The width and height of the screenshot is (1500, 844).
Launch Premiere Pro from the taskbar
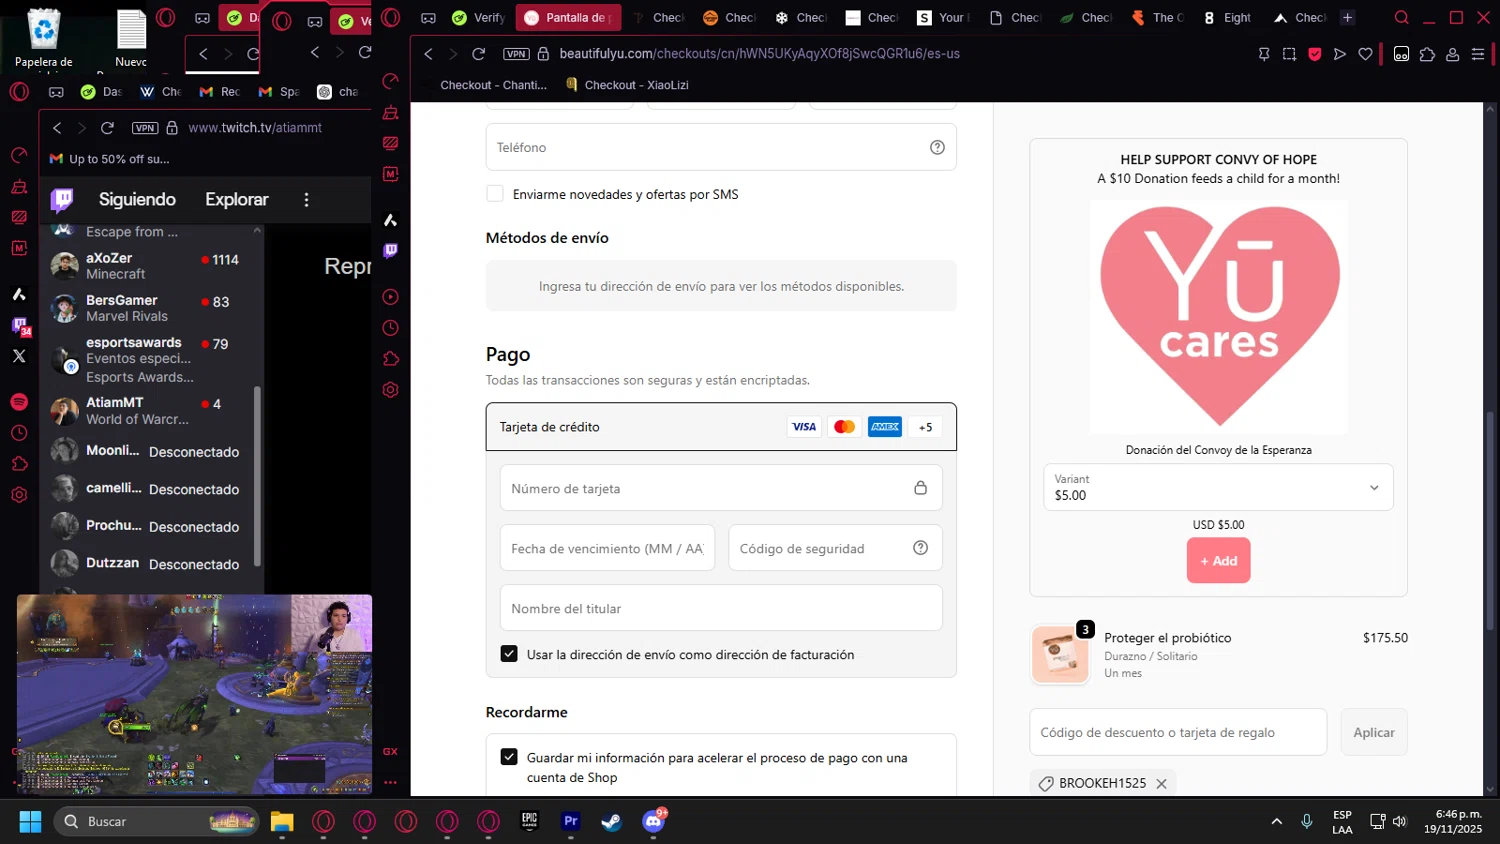(x=571, y=822)
